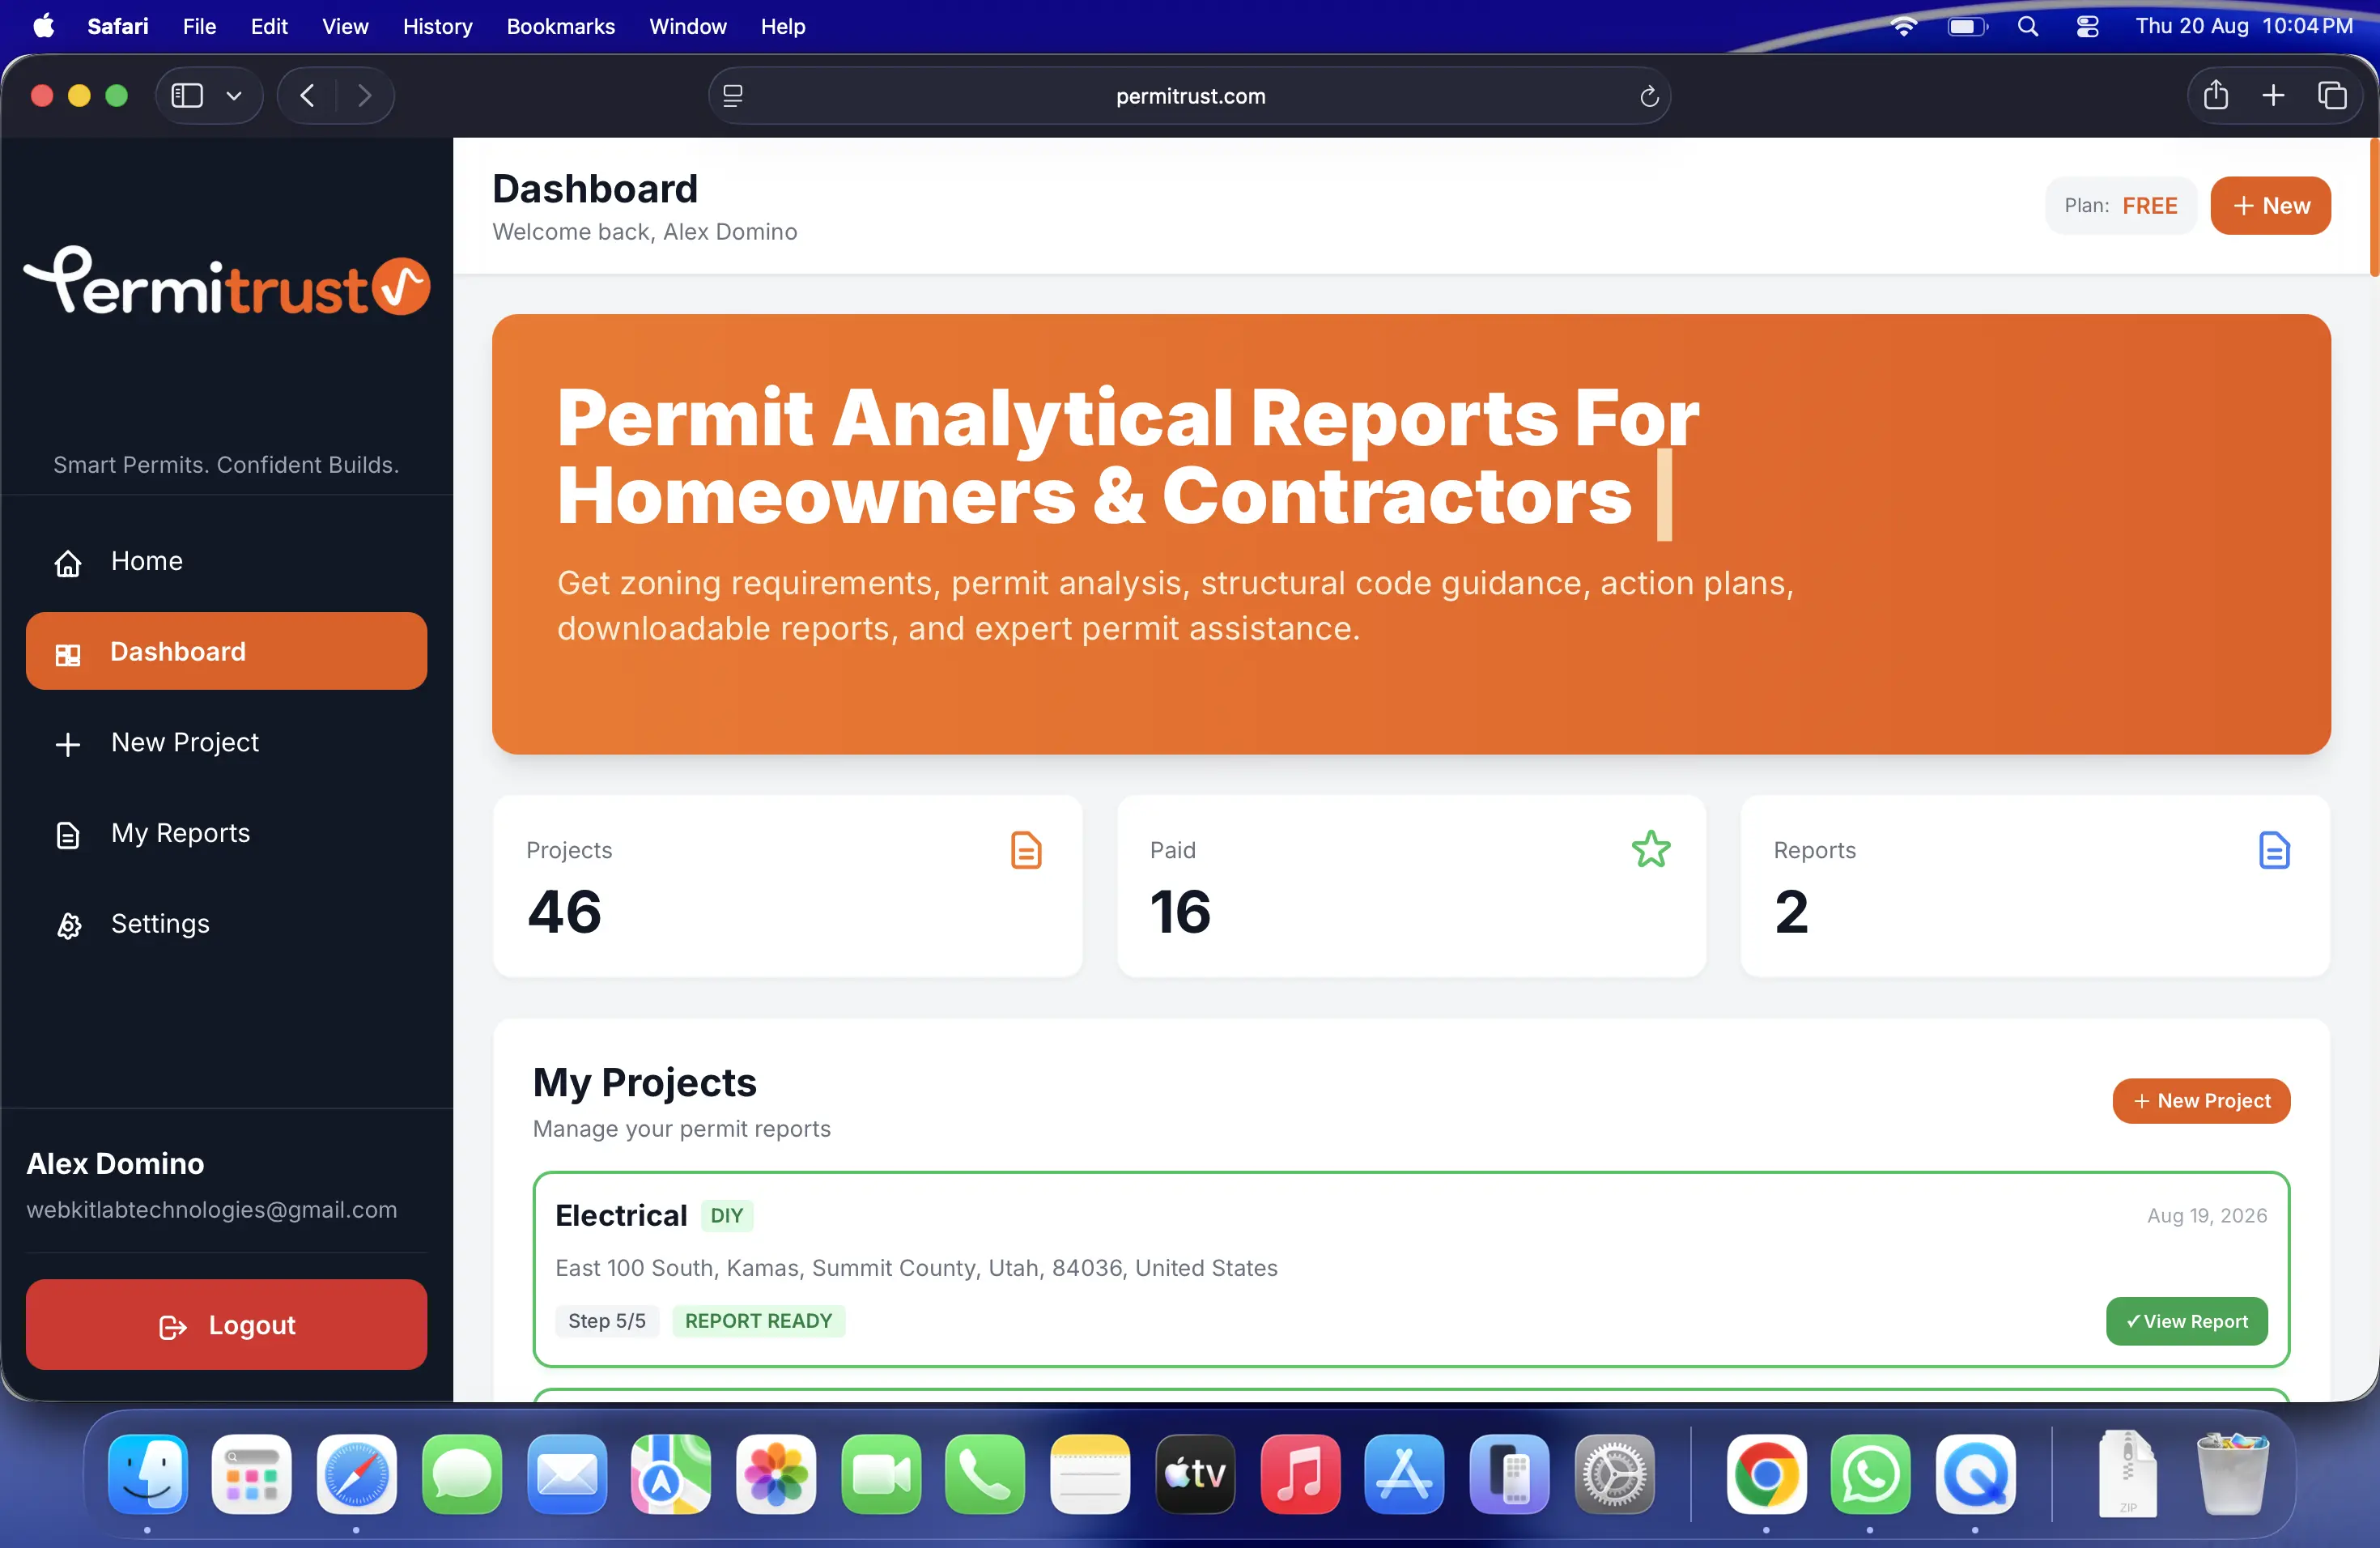The image size is (2380, 1548).
Task: Open Control Center in menu bar
Action: tap(2086, 26)
